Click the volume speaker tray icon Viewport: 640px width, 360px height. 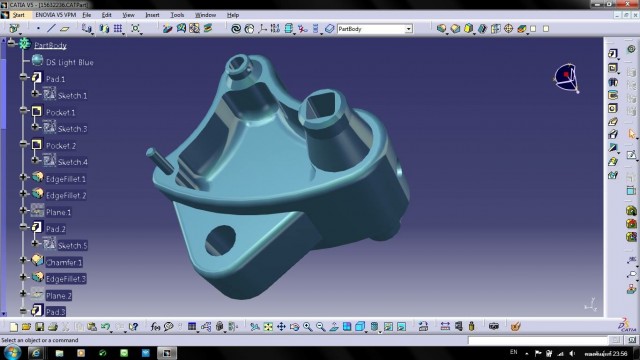[x=571, y=353]
